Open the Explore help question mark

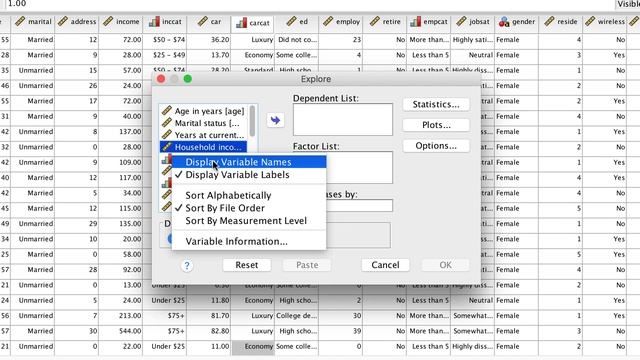[187, 266]
